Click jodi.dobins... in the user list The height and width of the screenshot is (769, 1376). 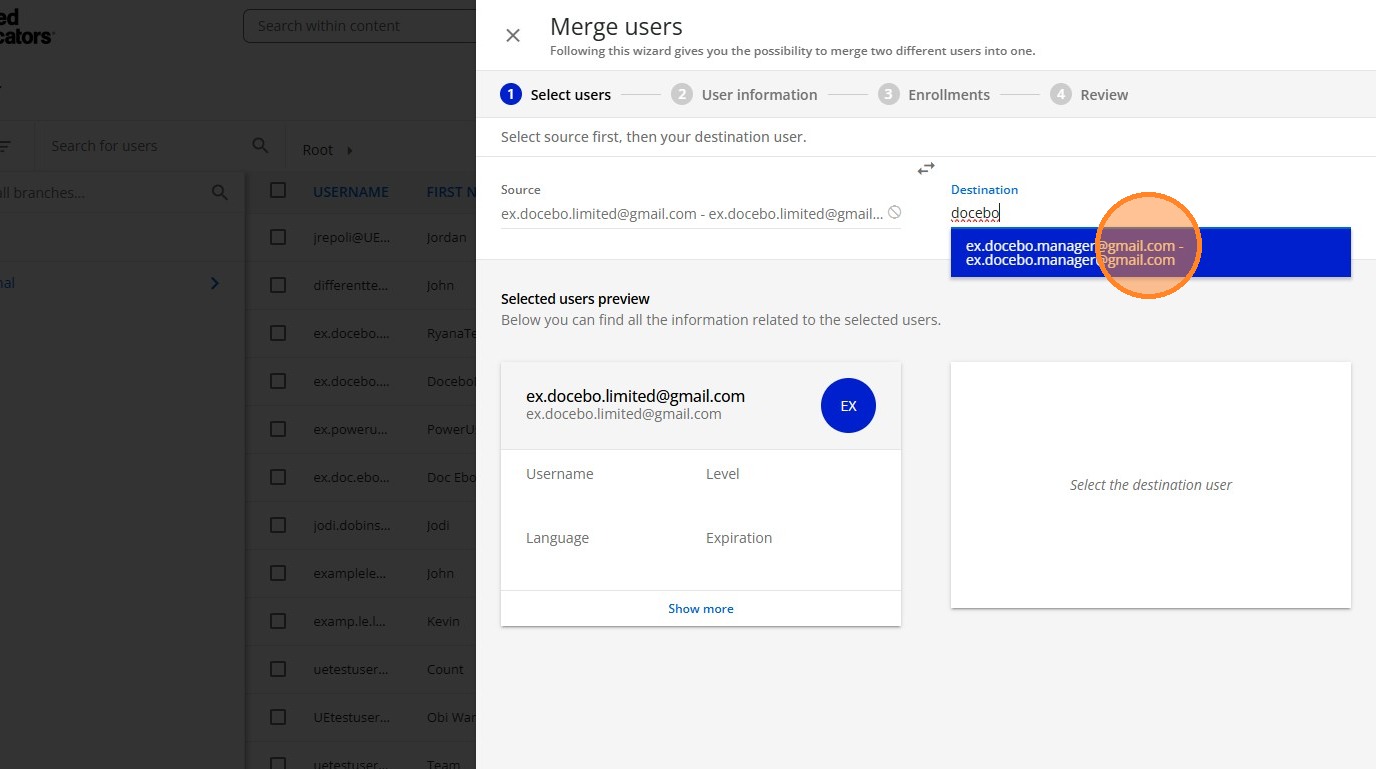[352, 526]
